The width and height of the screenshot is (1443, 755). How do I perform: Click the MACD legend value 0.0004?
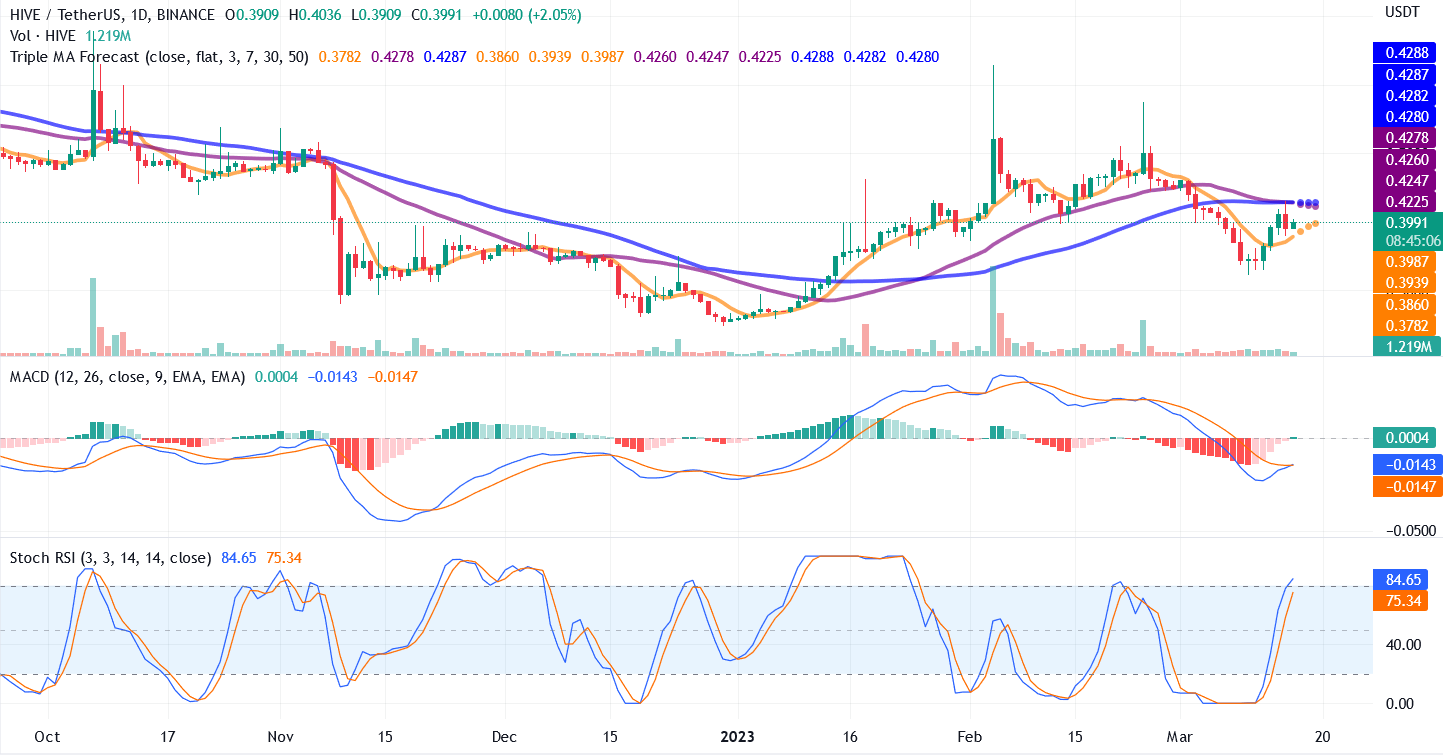coord(276,376)
